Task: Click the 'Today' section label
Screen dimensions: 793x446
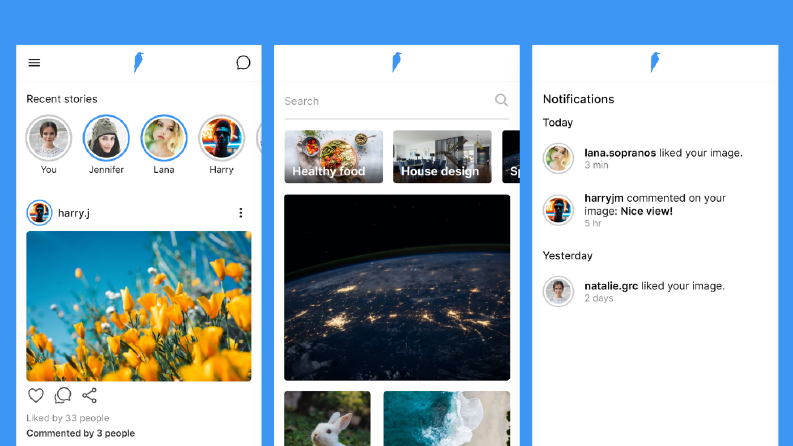Action: tap(558, 123)
